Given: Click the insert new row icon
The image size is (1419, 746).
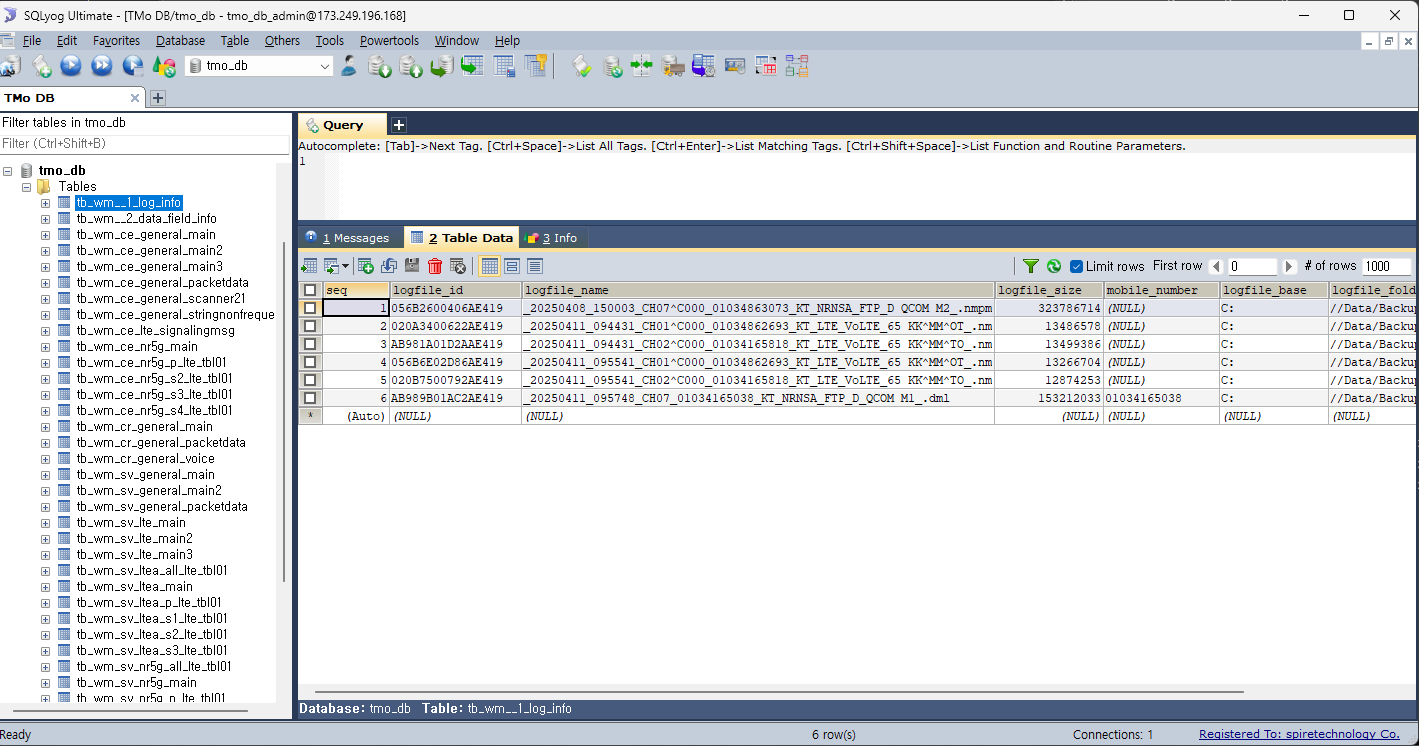Looking at the screenshot, I should click(x=366, y=266).
